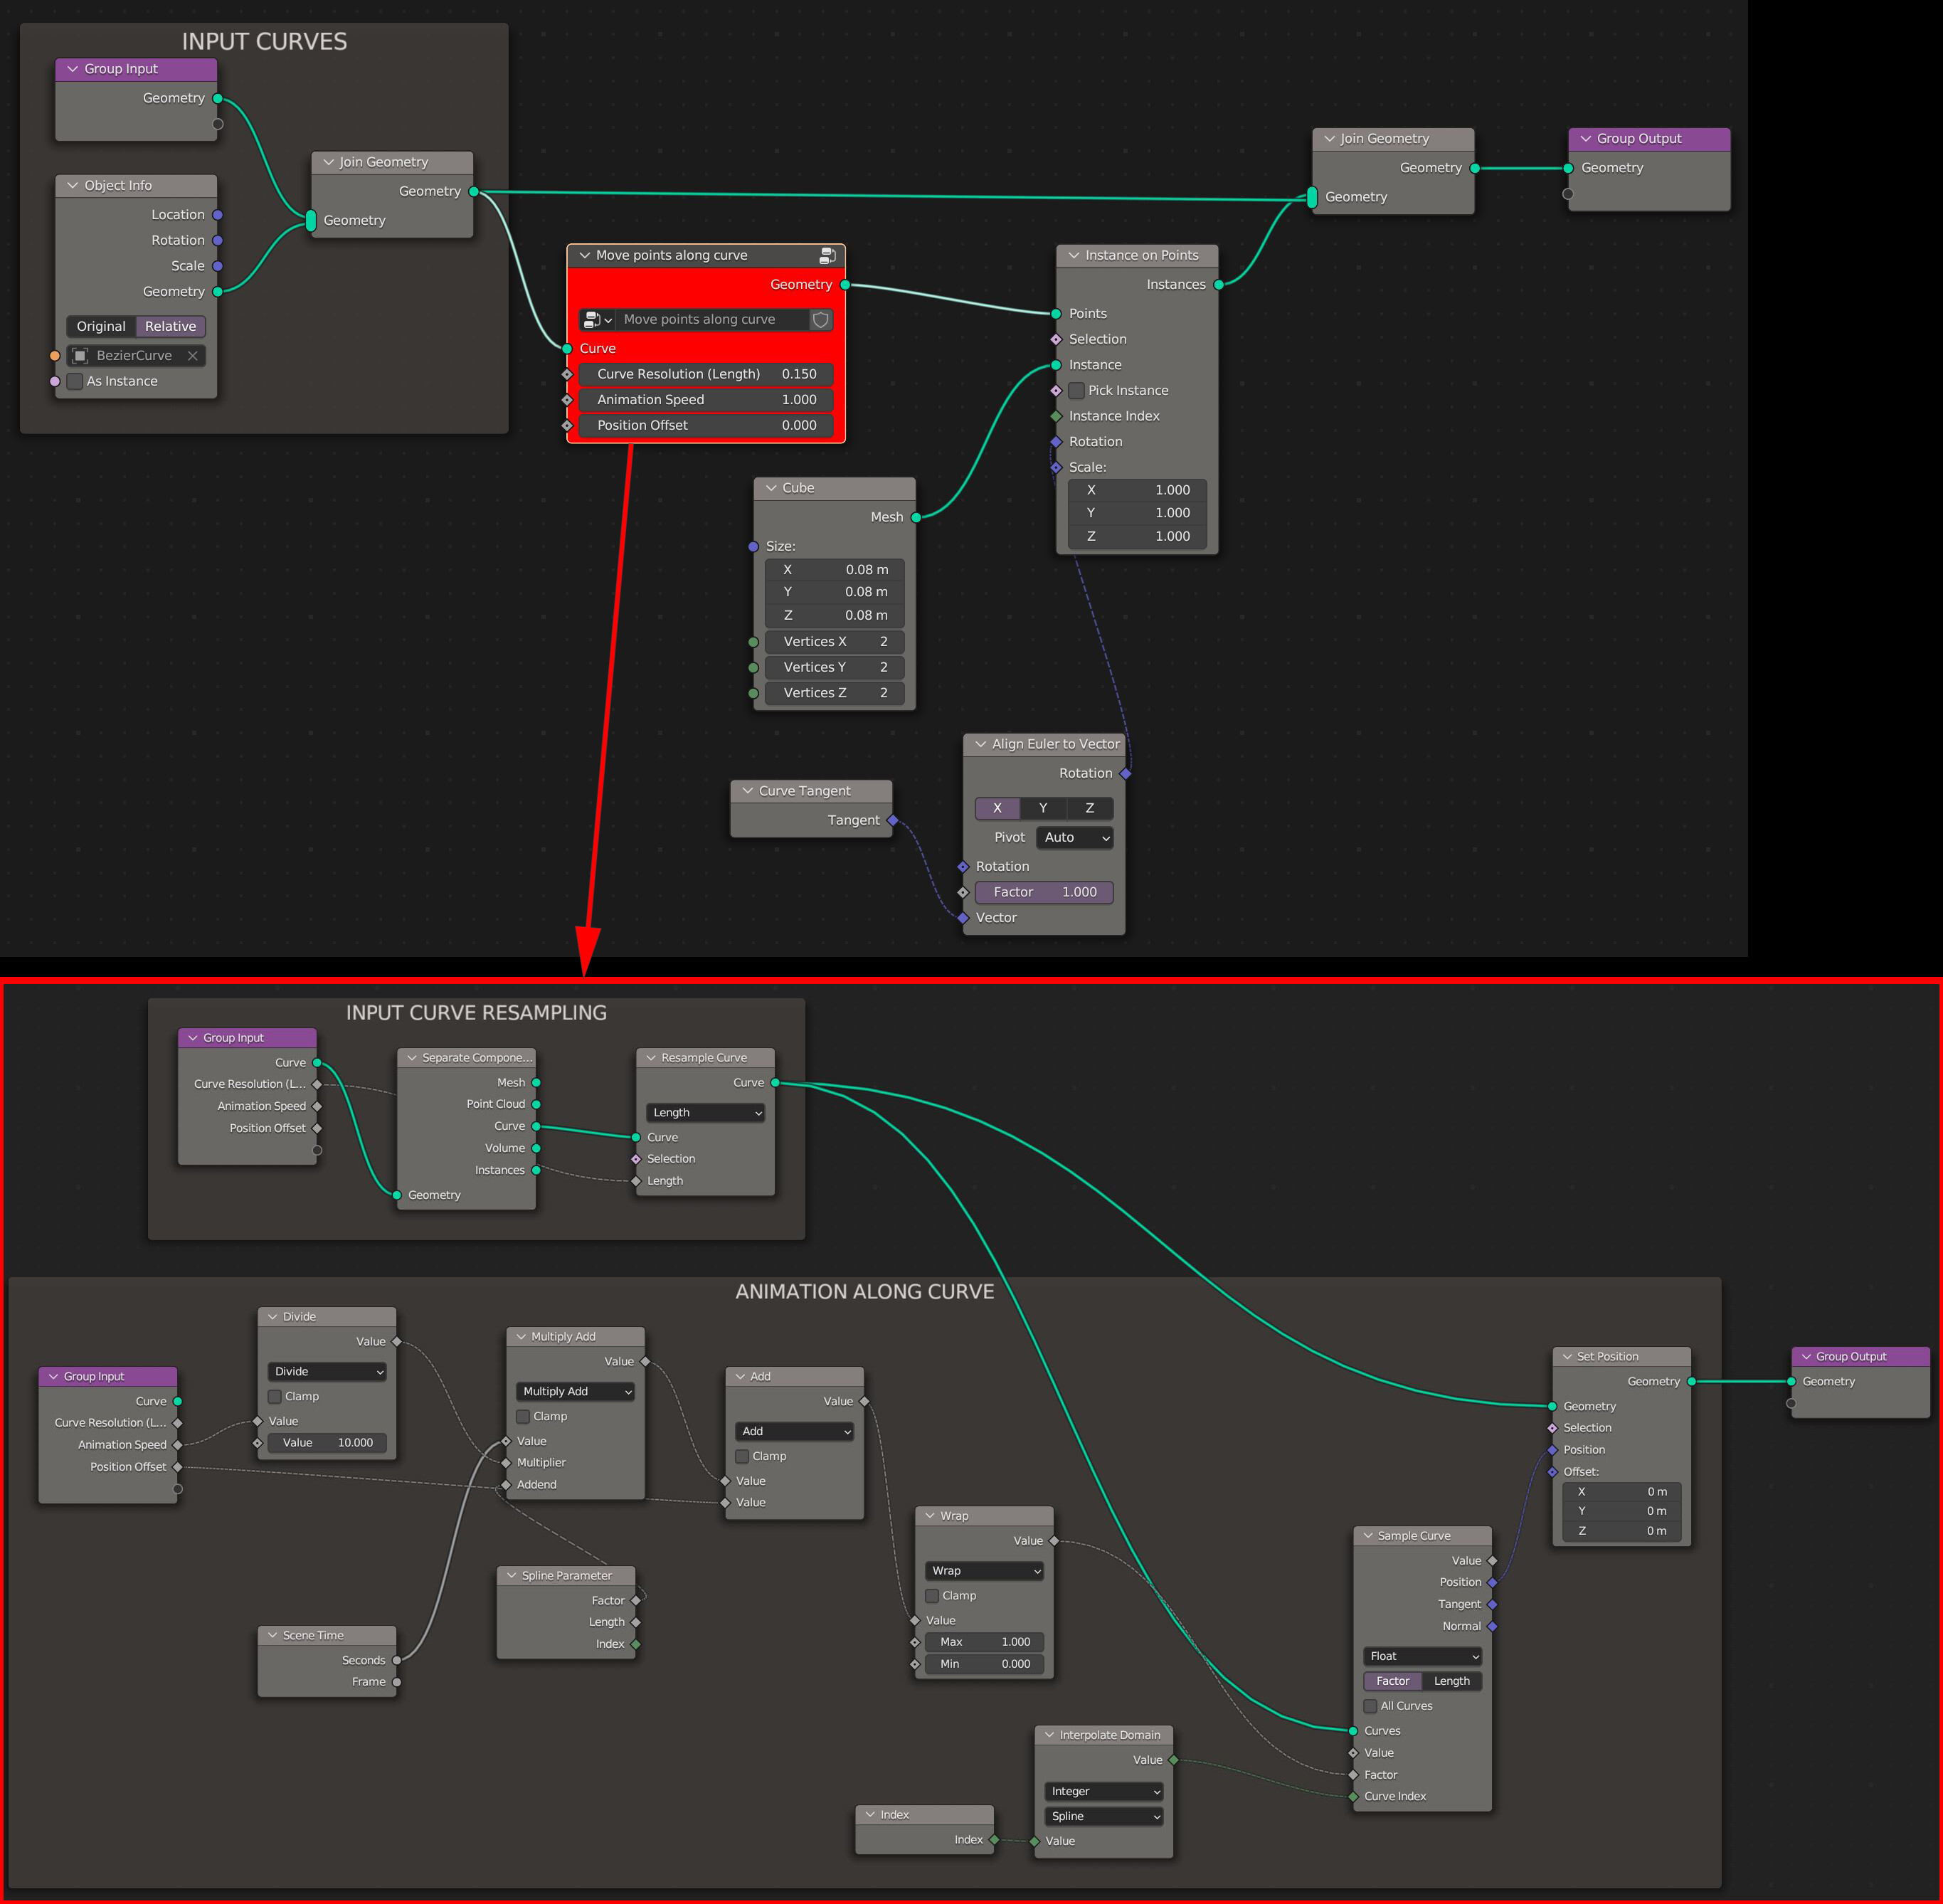The height and width of the screenshot is (1904, 1943).
Task: Enable the As Instance checkbox
Action: 75,381
